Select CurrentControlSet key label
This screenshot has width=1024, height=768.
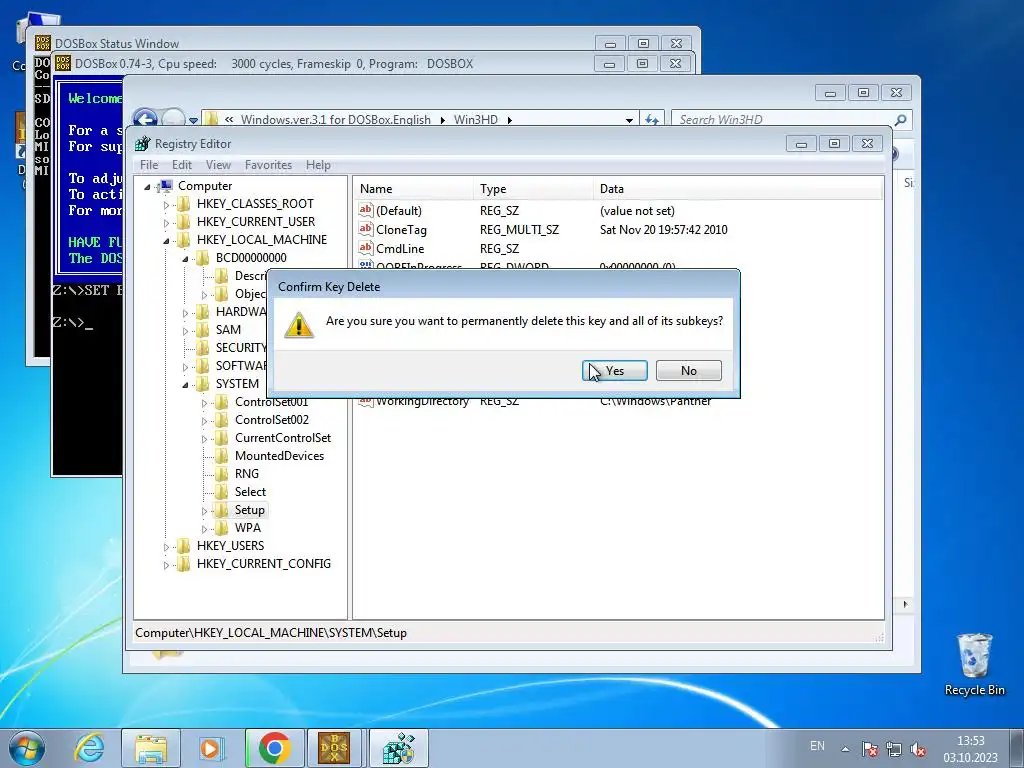pos(283,438)
